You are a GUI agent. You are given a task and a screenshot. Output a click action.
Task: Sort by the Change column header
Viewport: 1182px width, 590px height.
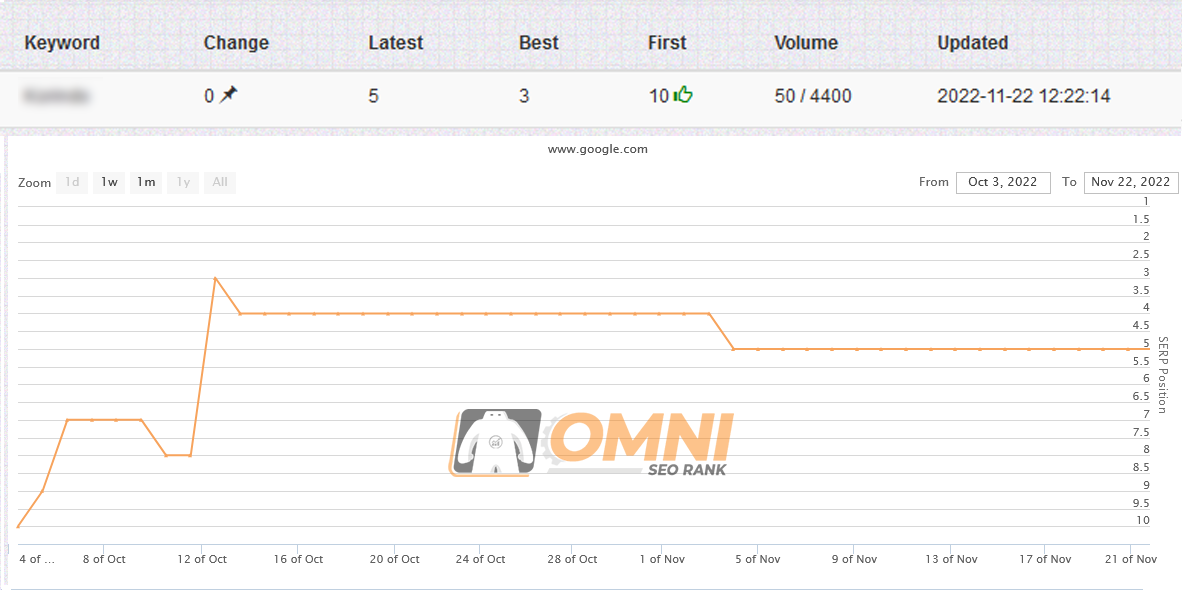(236, 43)
